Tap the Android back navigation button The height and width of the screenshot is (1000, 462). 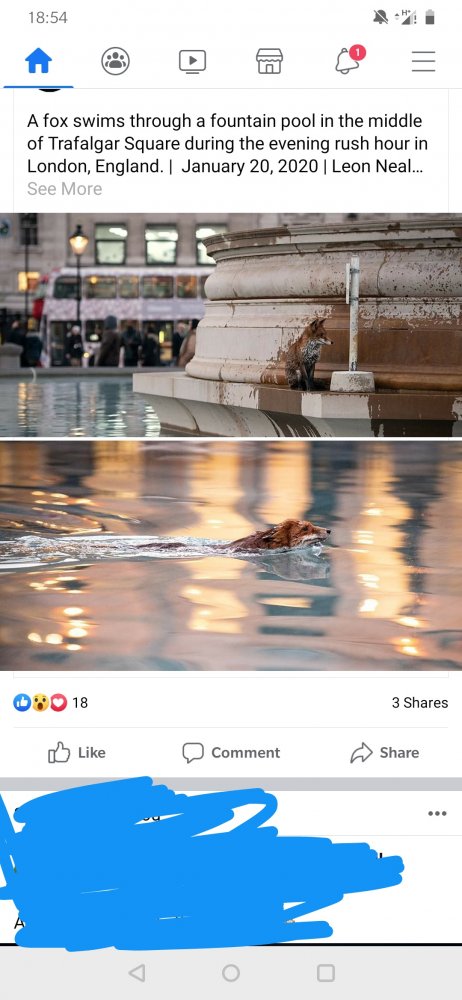tap(137, 973)
